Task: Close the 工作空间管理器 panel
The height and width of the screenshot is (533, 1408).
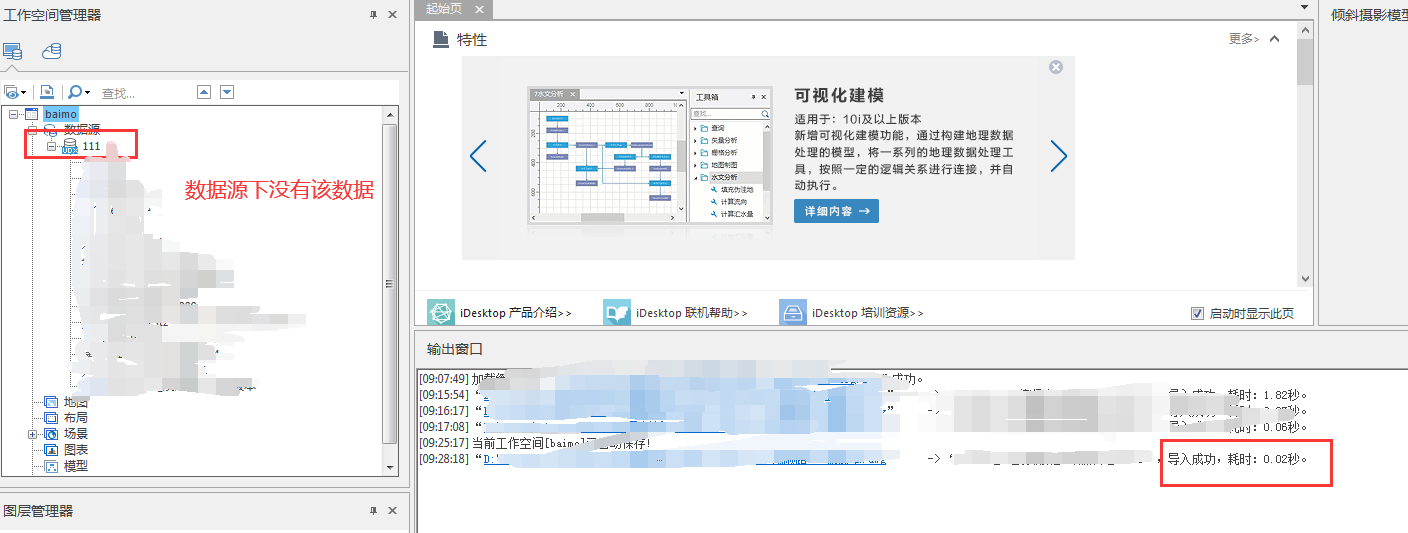Action: coord(393,15)
